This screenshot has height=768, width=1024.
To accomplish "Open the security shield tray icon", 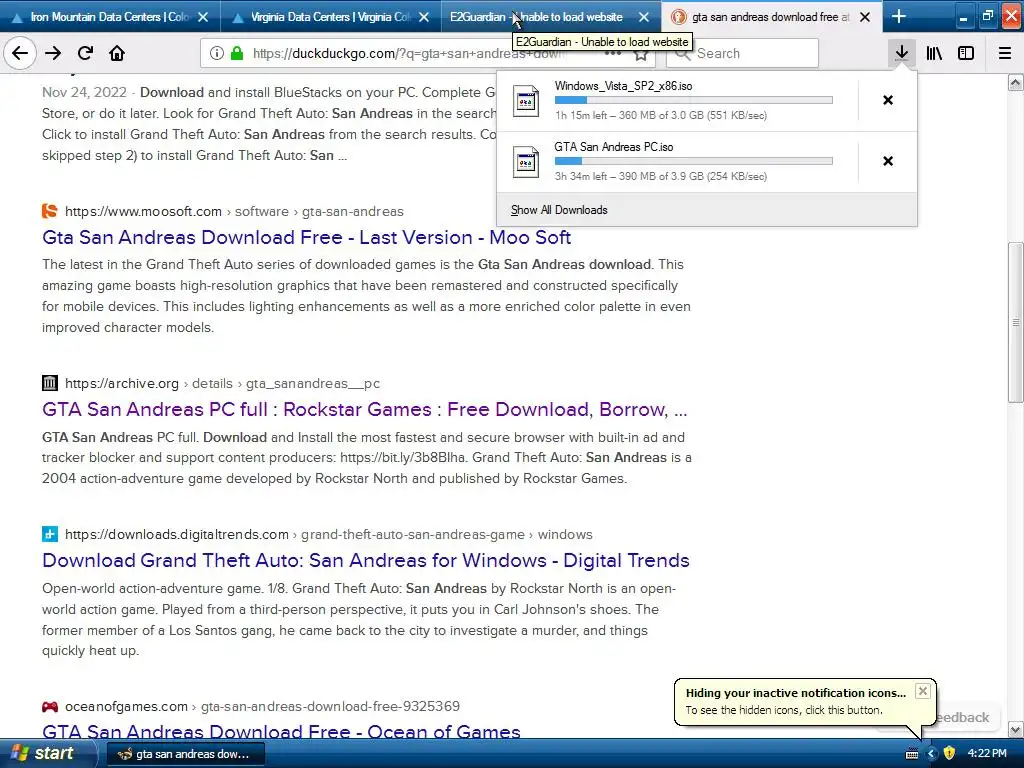I will (x=950, y=754).
